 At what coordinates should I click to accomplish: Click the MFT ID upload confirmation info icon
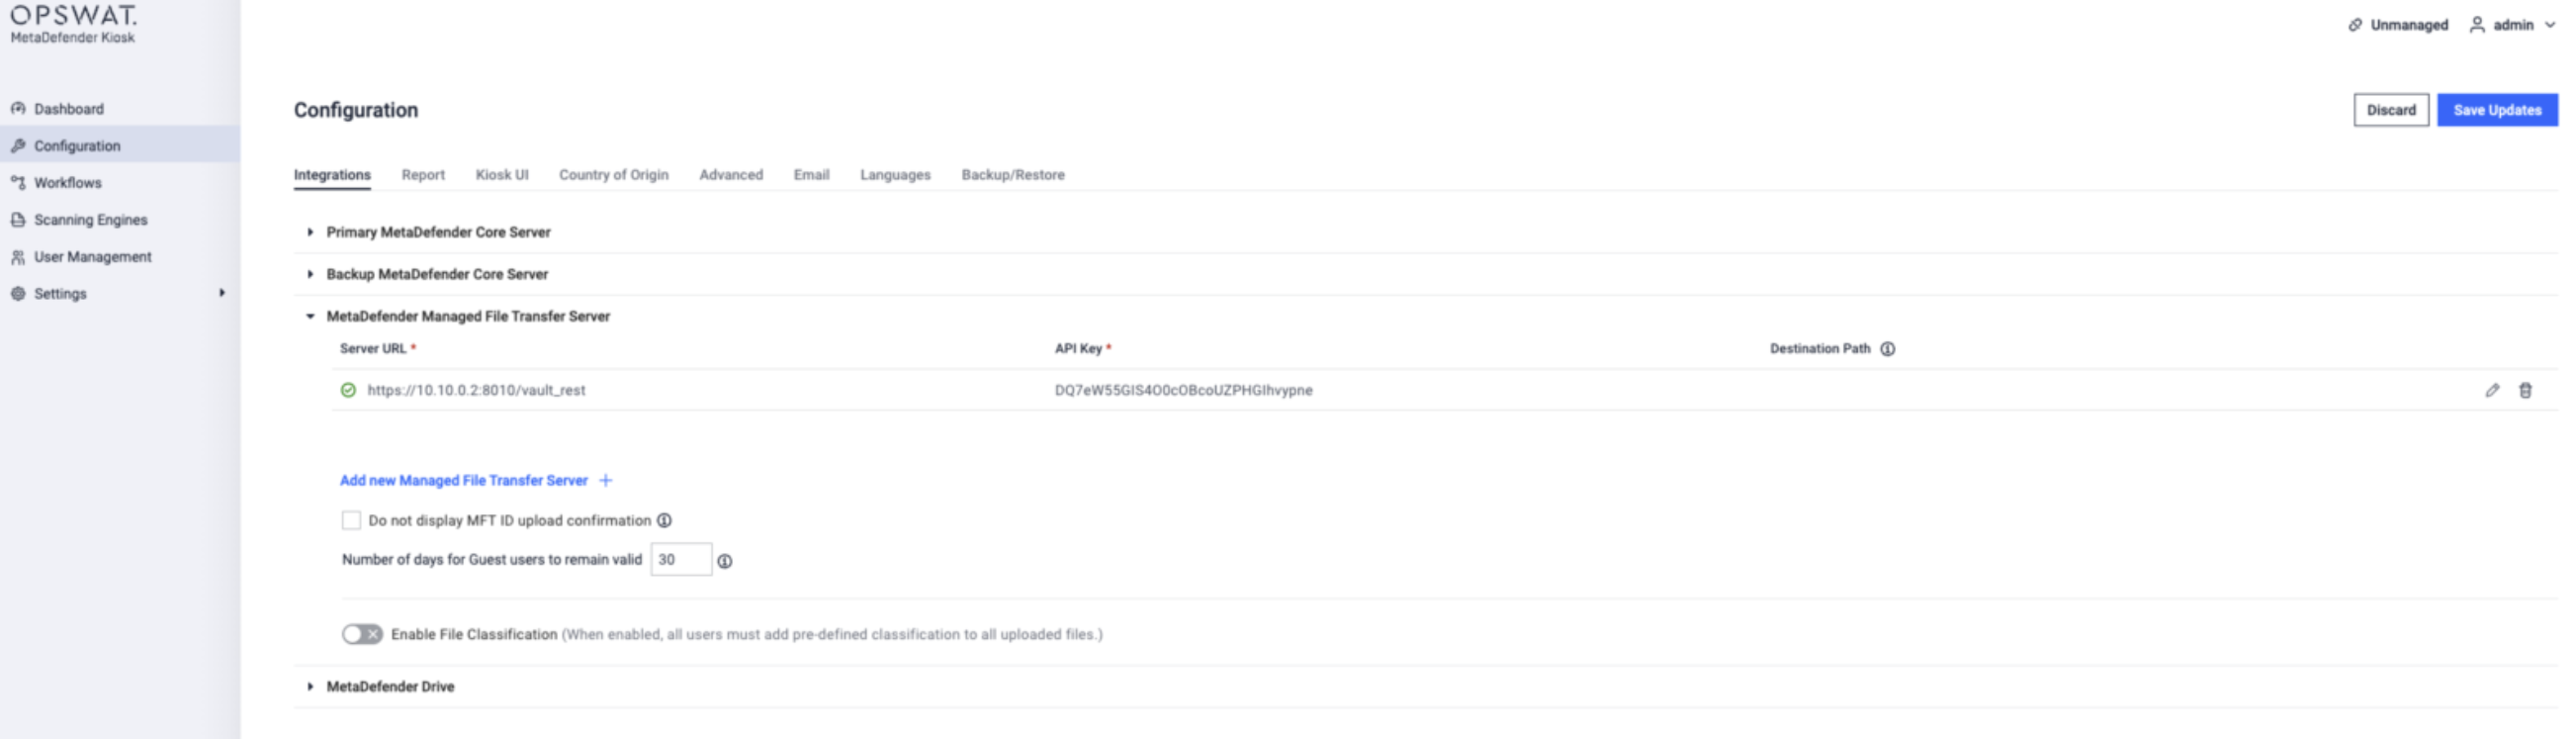664,520
